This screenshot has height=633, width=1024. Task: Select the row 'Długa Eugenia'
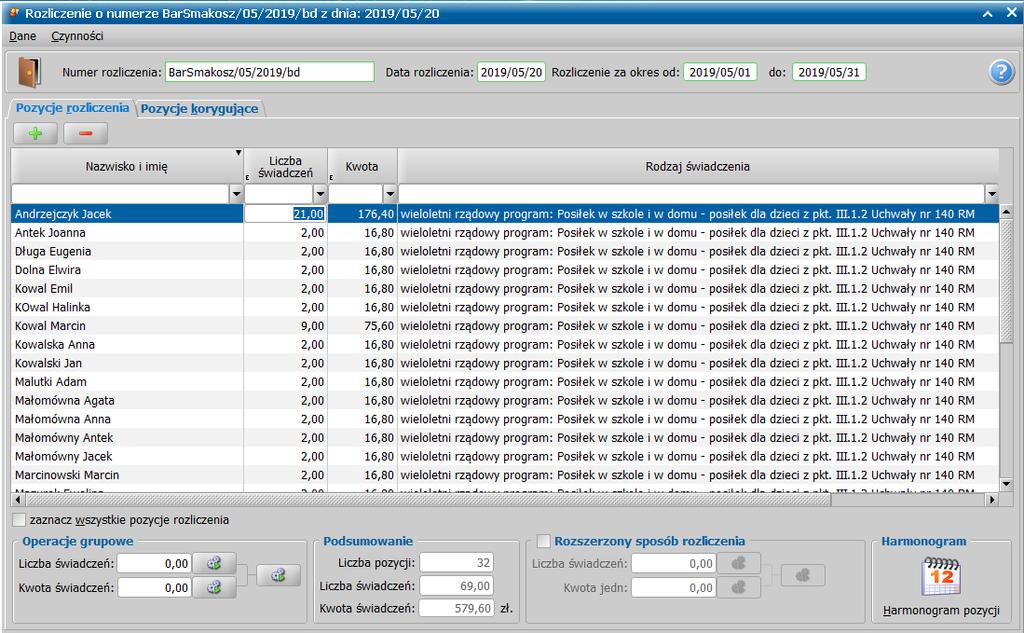pos(505,252)
